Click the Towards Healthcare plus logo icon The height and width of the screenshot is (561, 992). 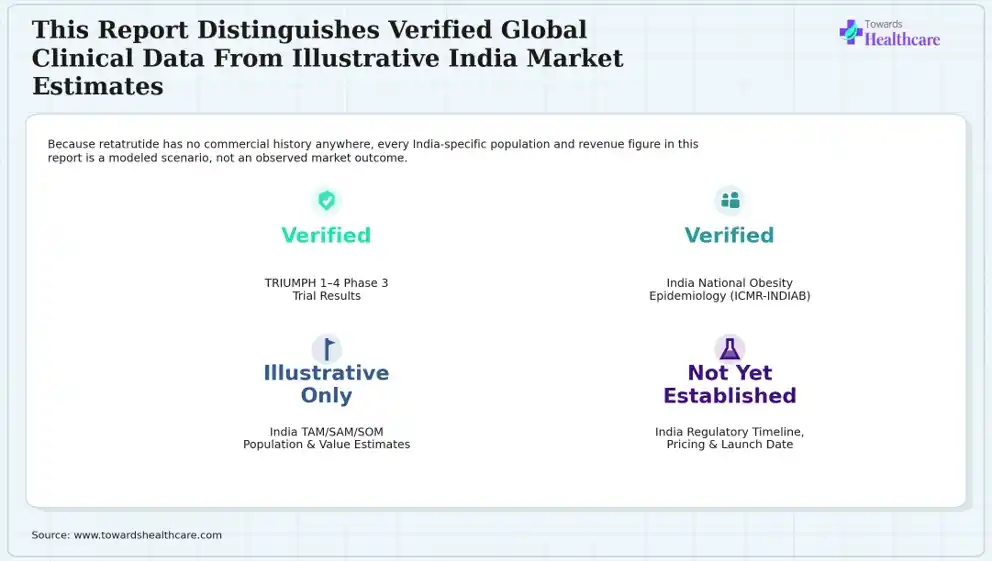click(850, 32)
